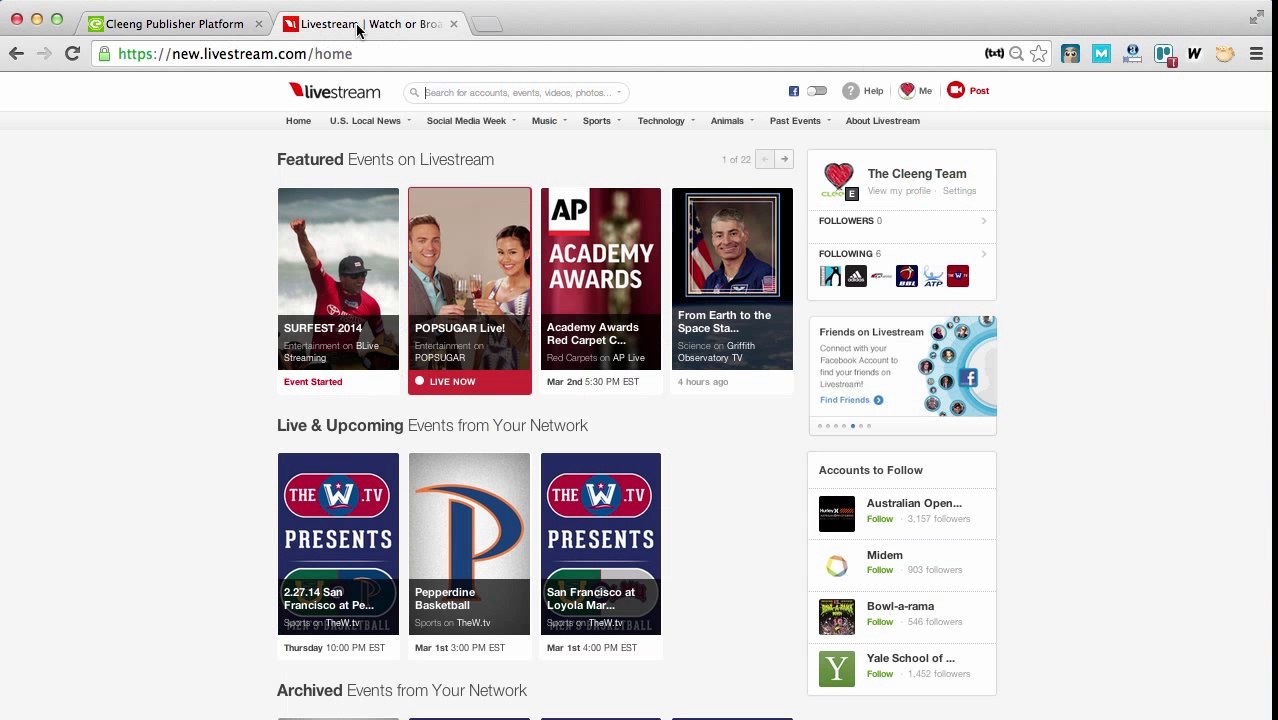Screen dimensions: 1278x720
Task: Open the Chrome hamburger menu
Action: tap(1256, 54)
